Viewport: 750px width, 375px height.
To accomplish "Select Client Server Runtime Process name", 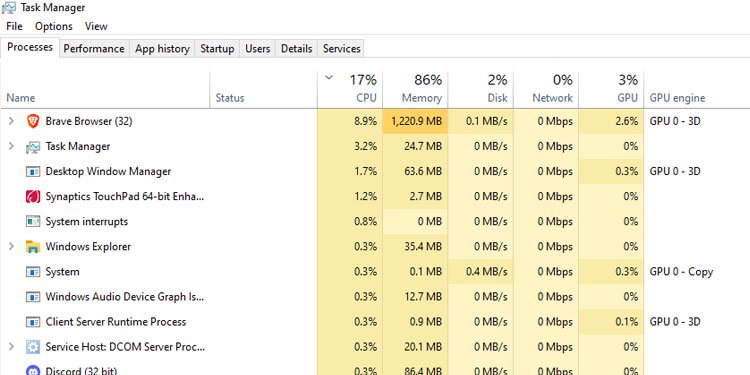I will 116,322.
